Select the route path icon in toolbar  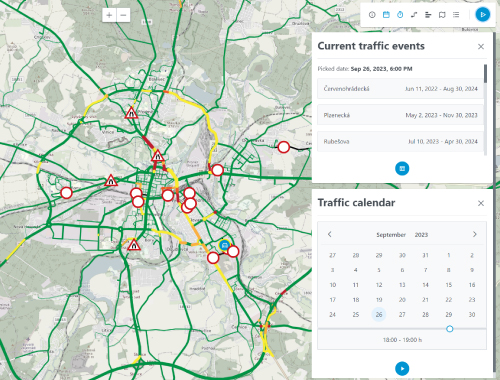pyautogui.click(x=414, y=15)
